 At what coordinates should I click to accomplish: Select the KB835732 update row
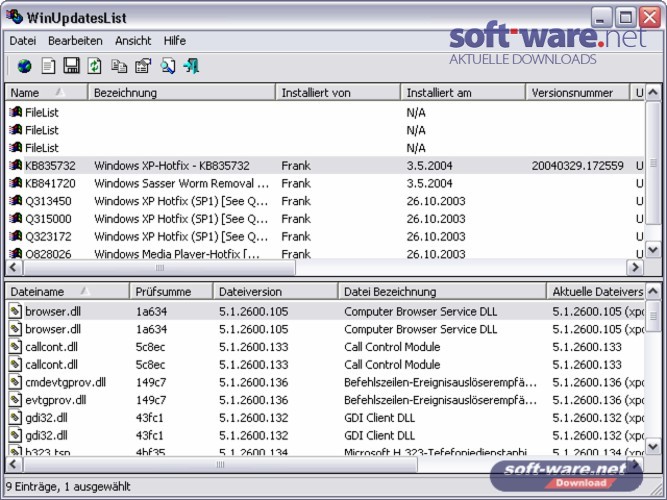[x=325, y=165]
